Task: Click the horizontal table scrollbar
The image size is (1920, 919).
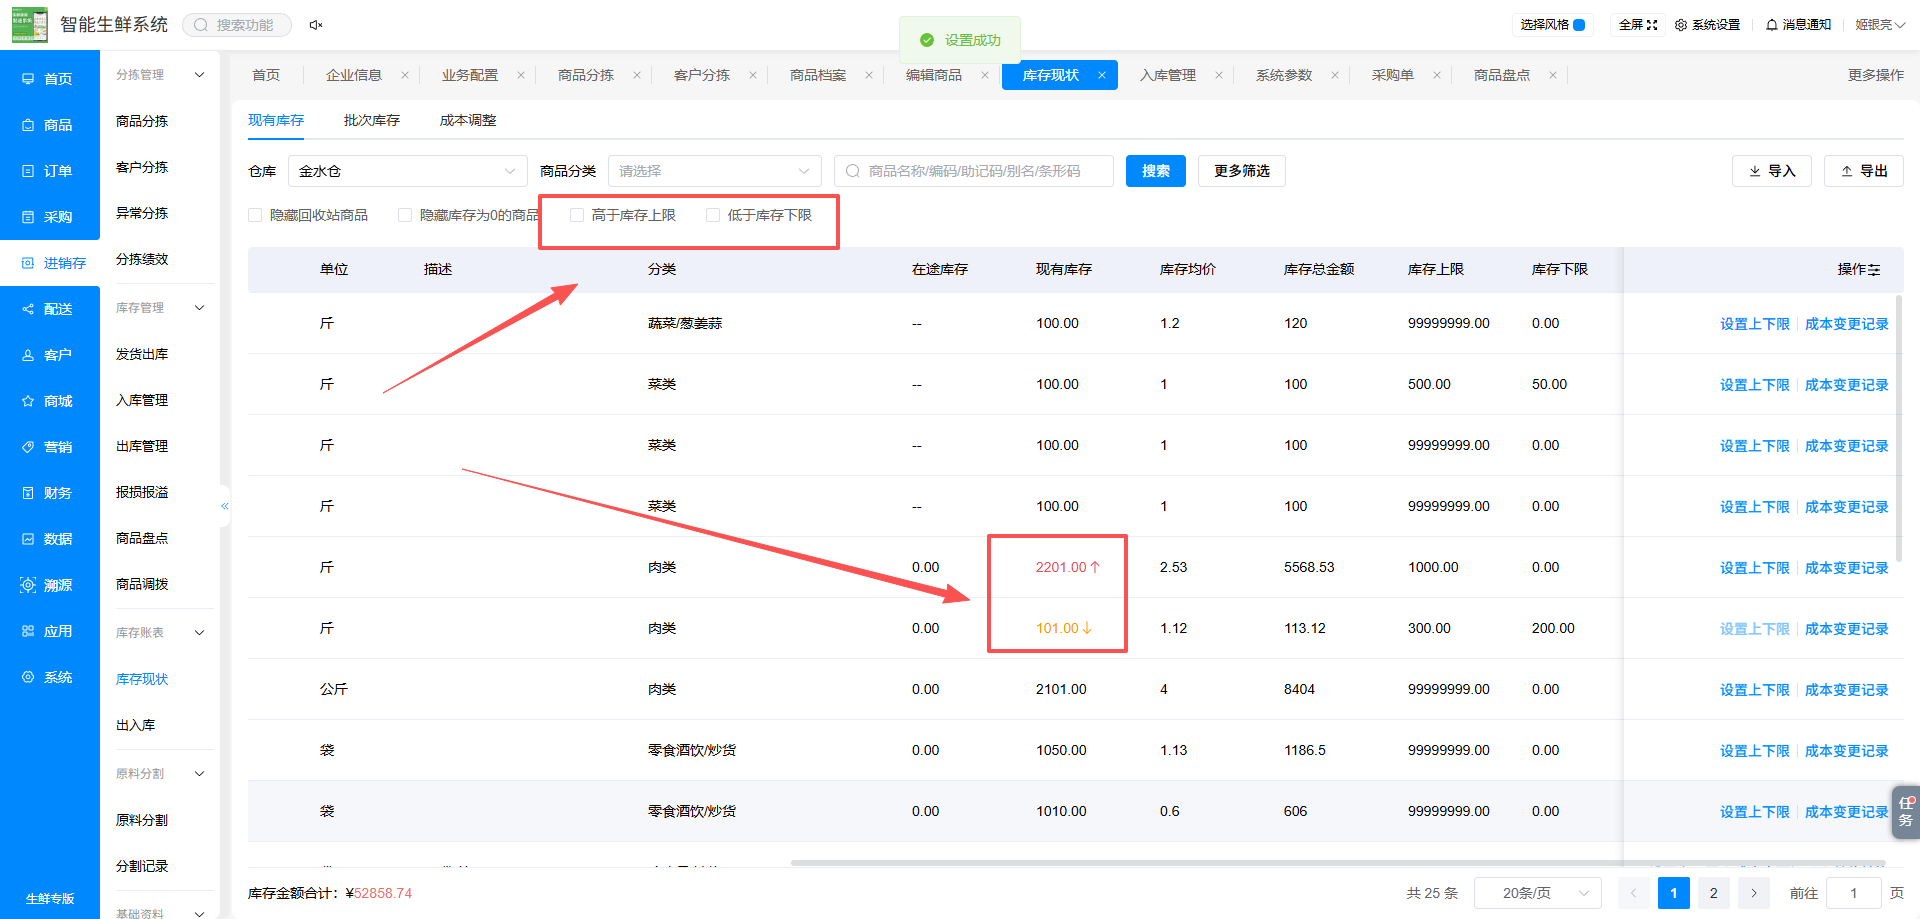Action: click(x=1338, y=862)
